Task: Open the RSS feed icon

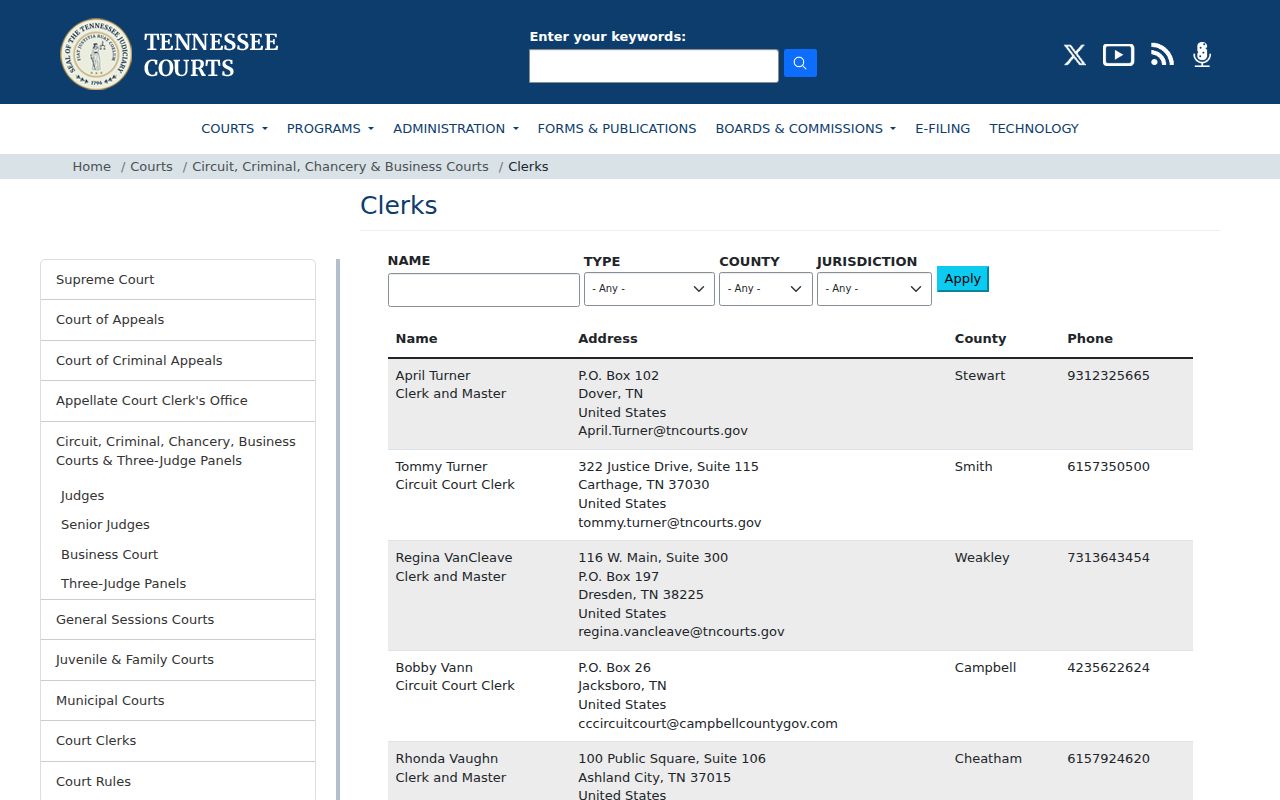Action: coord(1162,55)
